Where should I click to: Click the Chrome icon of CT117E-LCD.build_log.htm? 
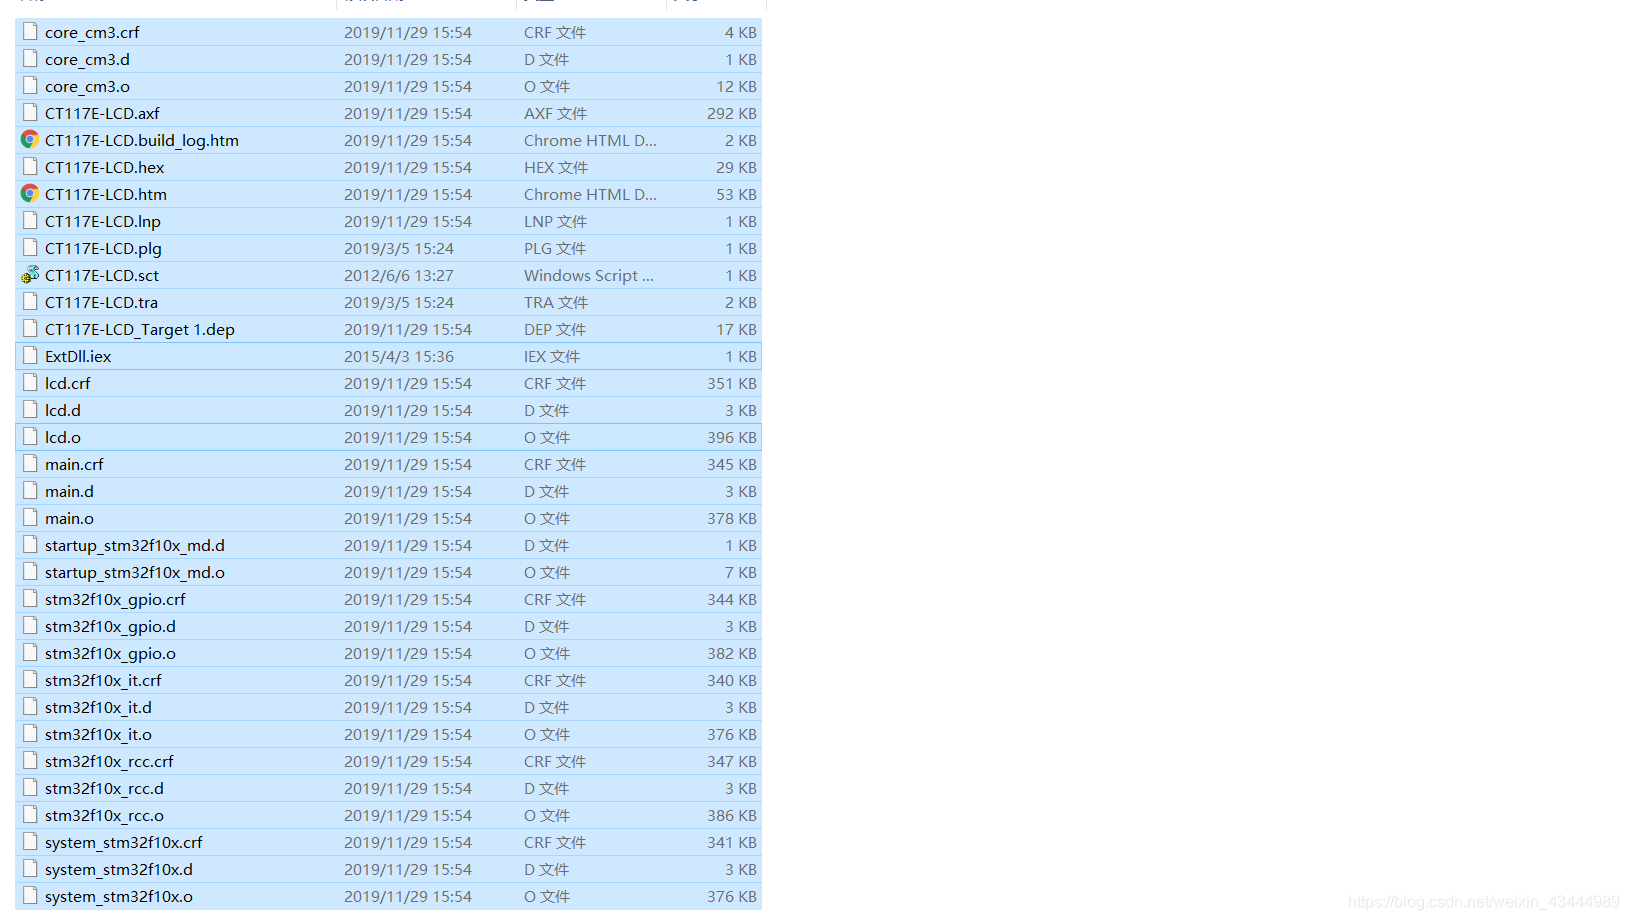pyautogui.click(x=30, y=140)
